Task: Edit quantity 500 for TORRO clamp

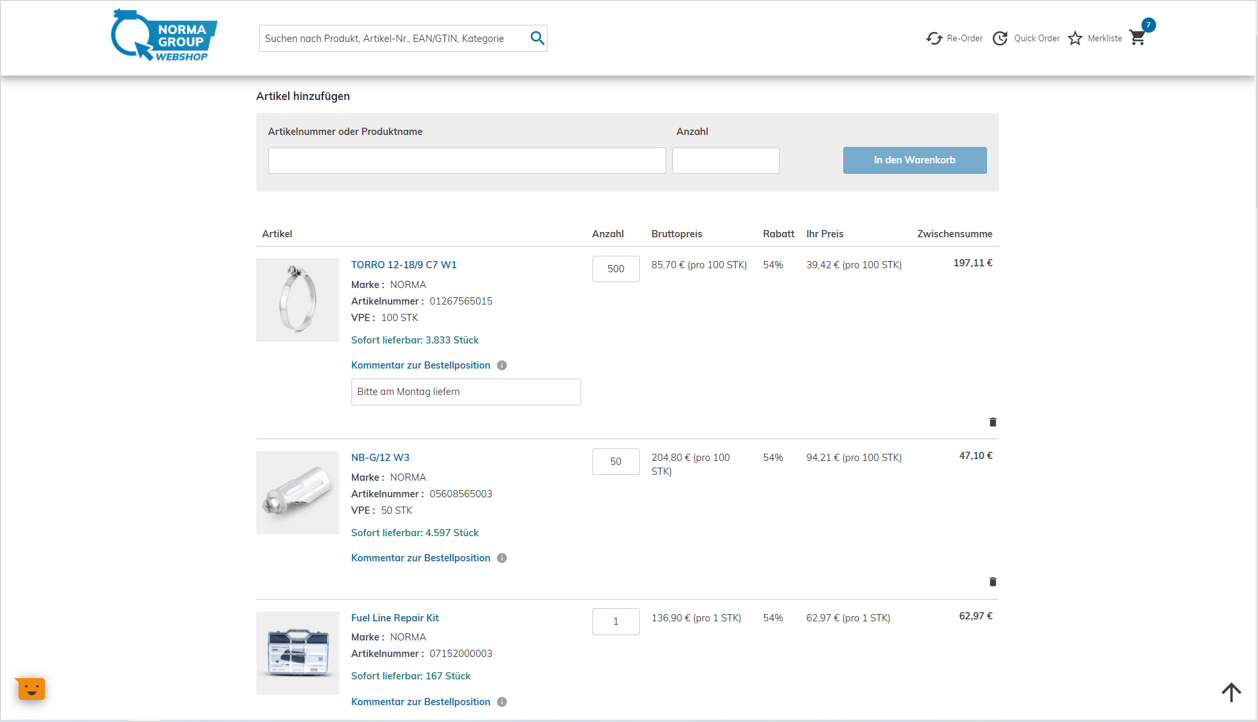Action: pos(616,268)
